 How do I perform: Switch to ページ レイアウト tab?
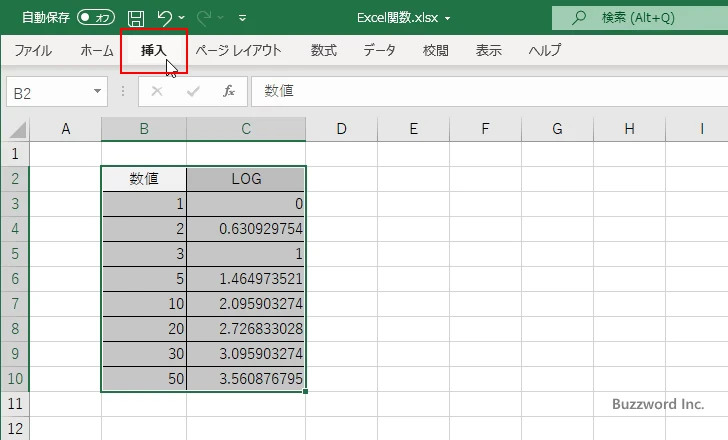pos(239,50)
